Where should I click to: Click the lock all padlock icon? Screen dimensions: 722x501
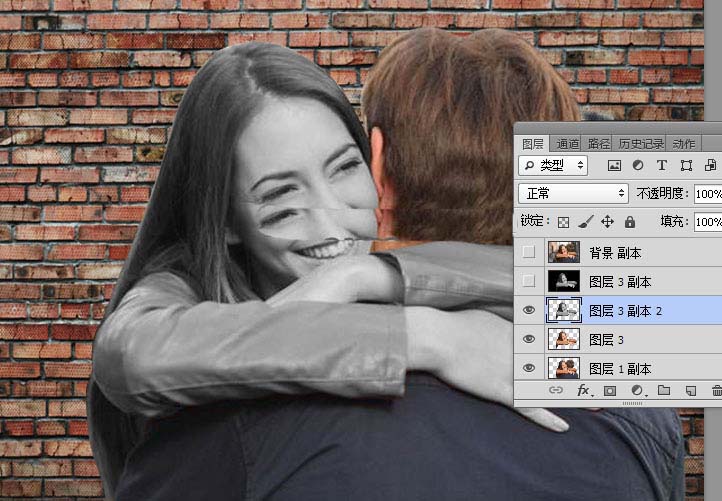629,222
